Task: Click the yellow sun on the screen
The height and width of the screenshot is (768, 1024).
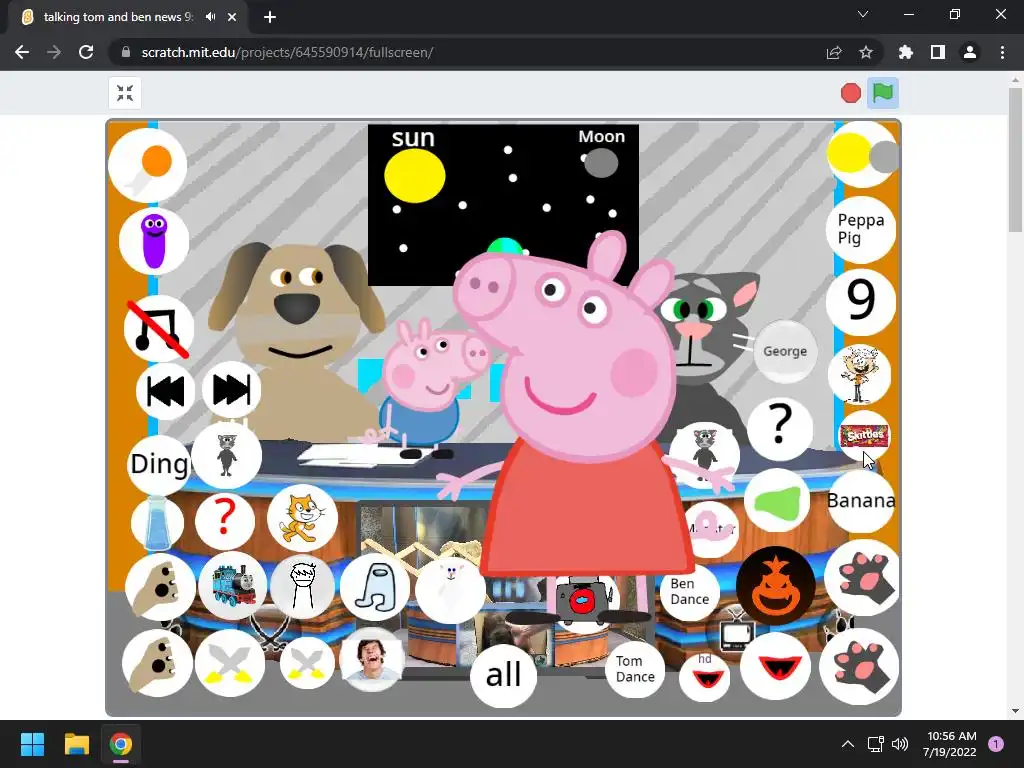Action: [x=415, y=176]
